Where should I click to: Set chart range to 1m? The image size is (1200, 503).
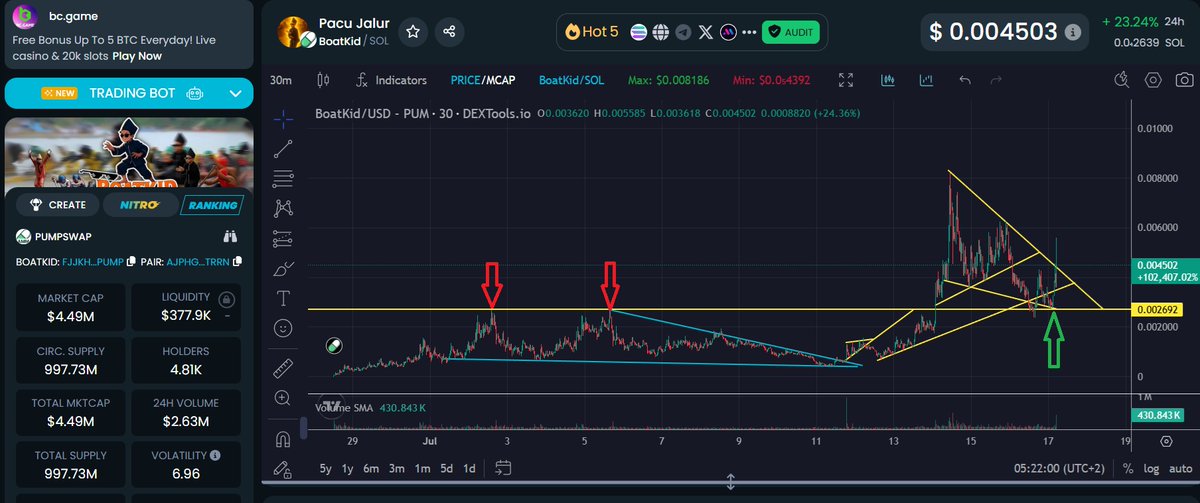422,468
